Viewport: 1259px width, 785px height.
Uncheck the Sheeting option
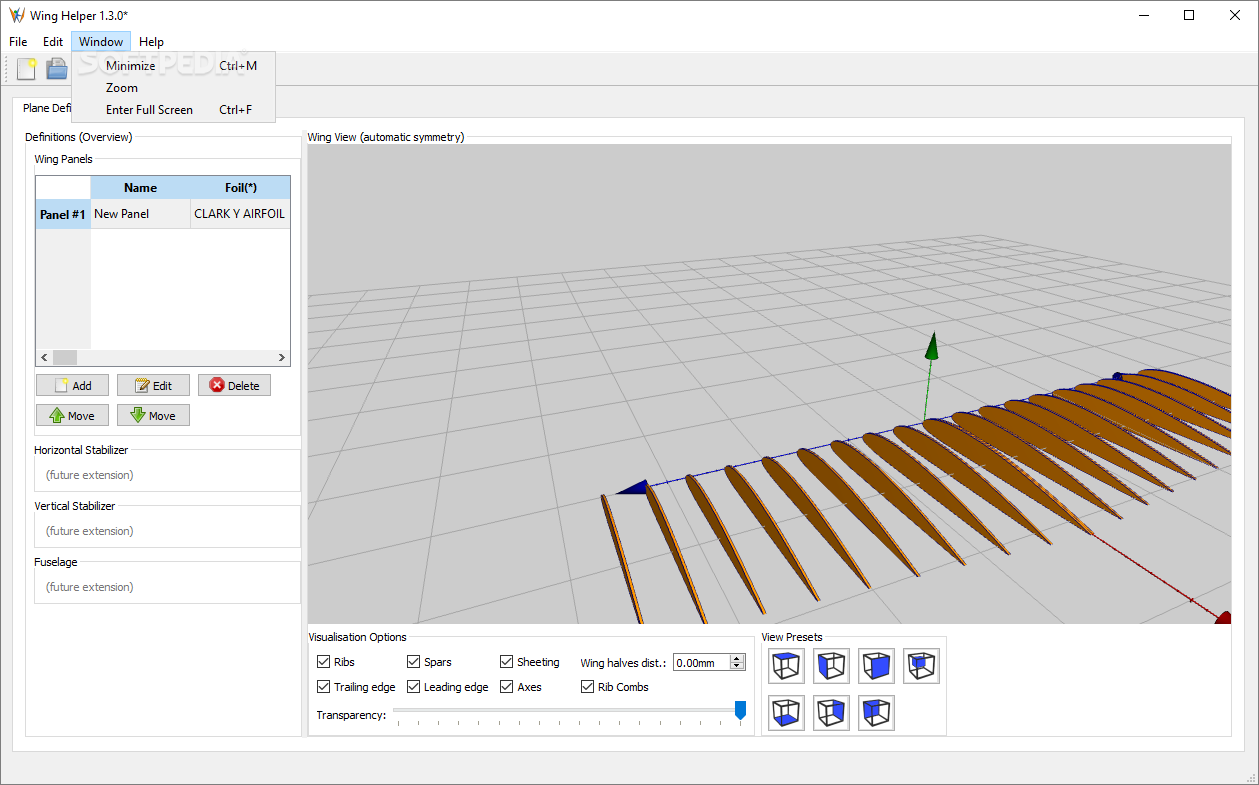(x=507, y=662)
